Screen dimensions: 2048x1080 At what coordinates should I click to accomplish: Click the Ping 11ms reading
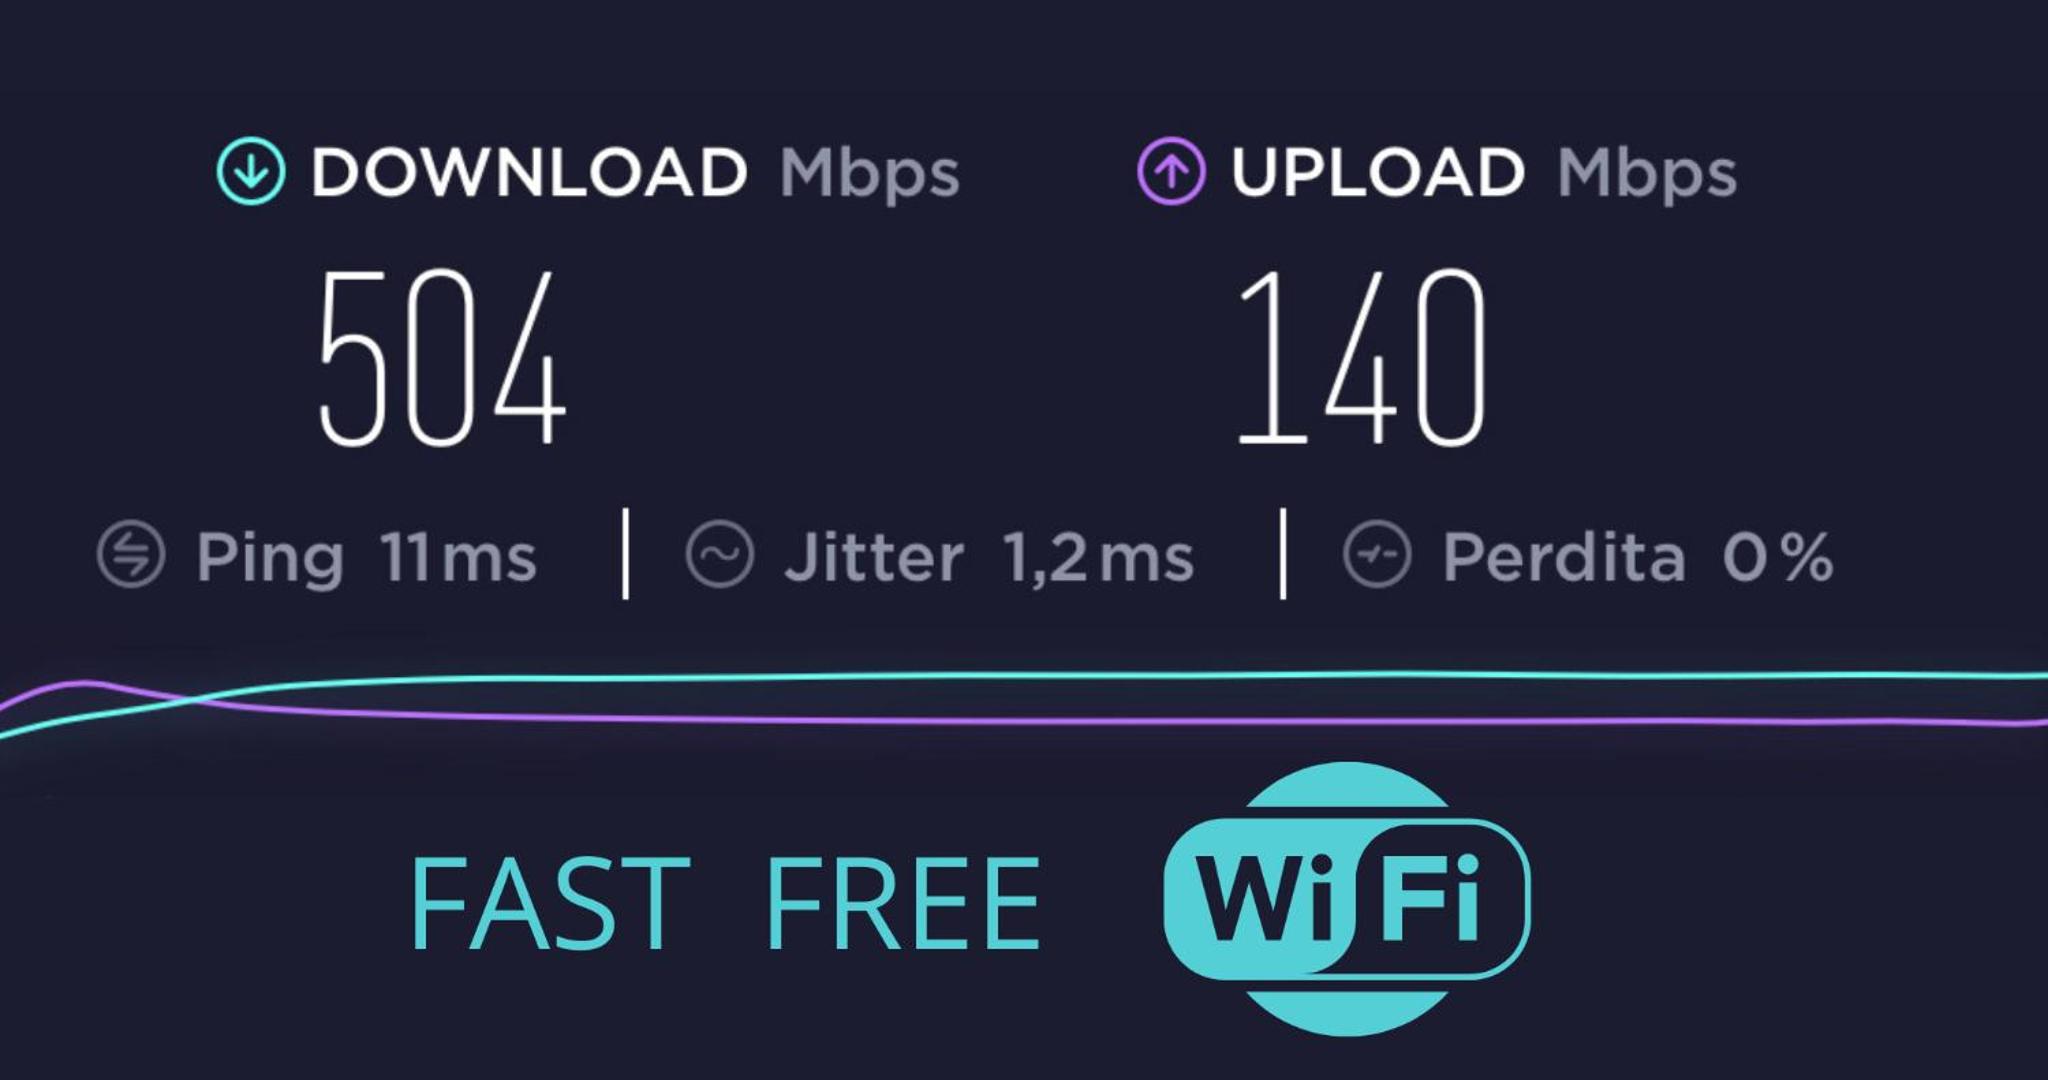point(366,557)
